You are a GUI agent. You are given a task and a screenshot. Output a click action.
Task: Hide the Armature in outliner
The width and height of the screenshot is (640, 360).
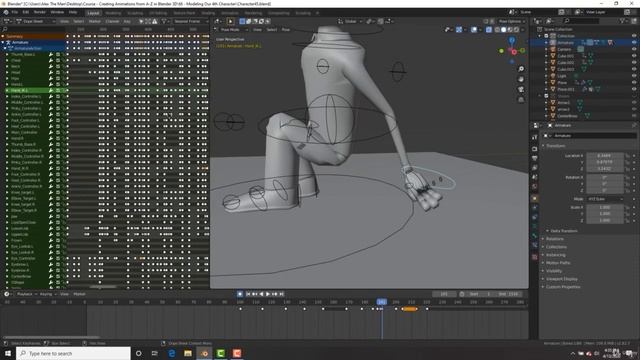coord(634,42)
